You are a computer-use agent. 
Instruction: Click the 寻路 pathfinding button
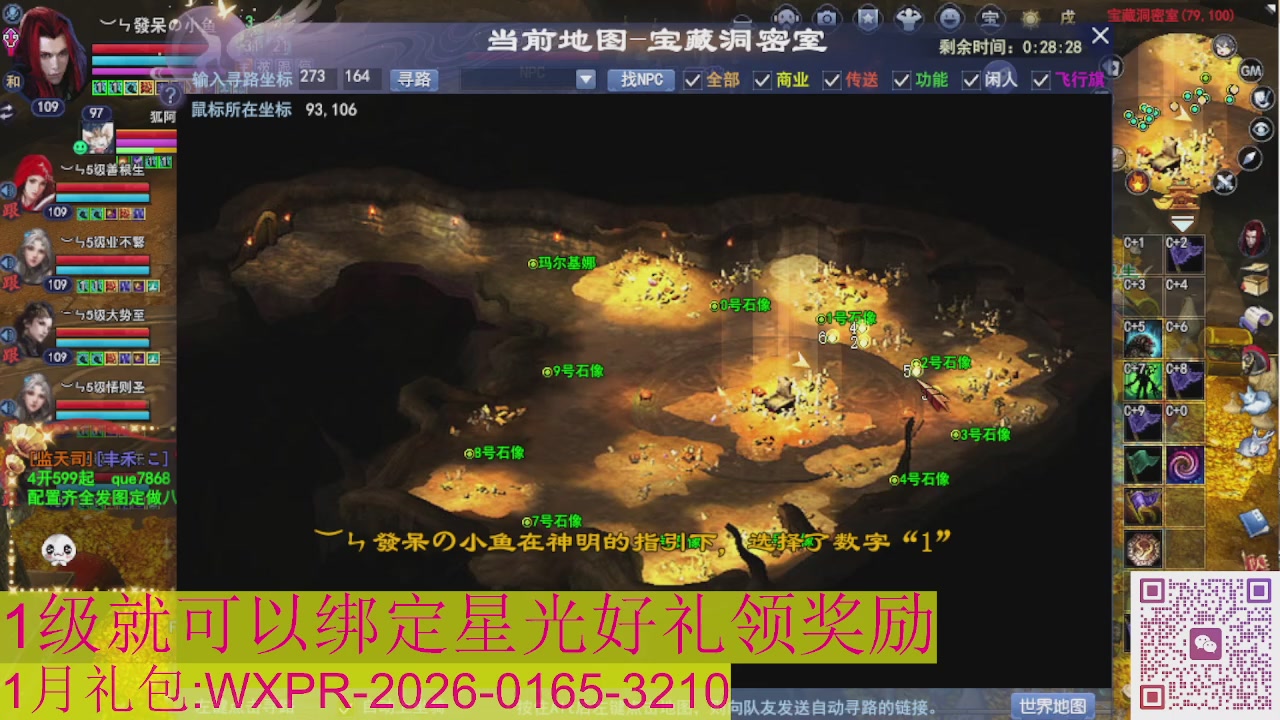(x=413, y=80)
